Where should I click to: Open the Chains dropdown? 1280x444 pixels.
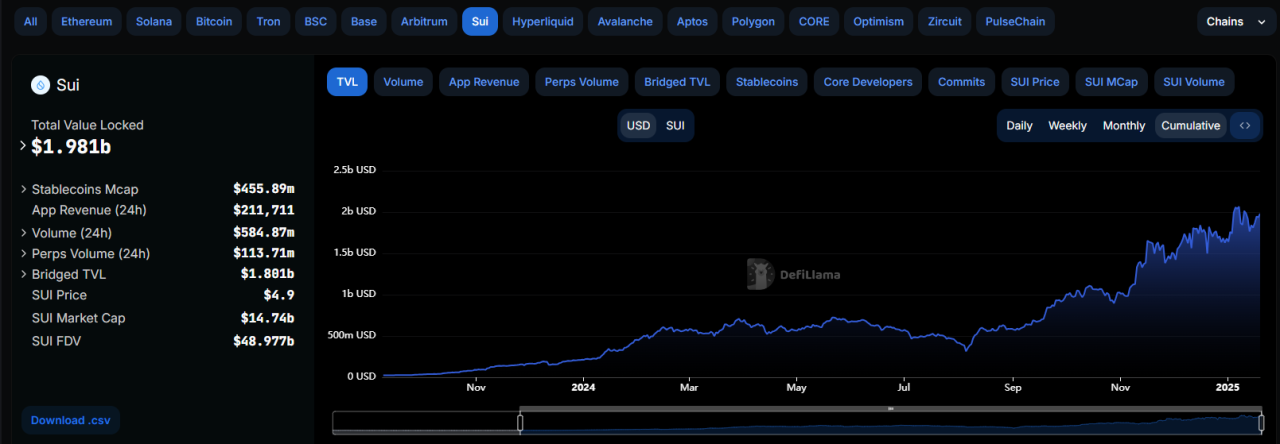tap(1236, 21)
